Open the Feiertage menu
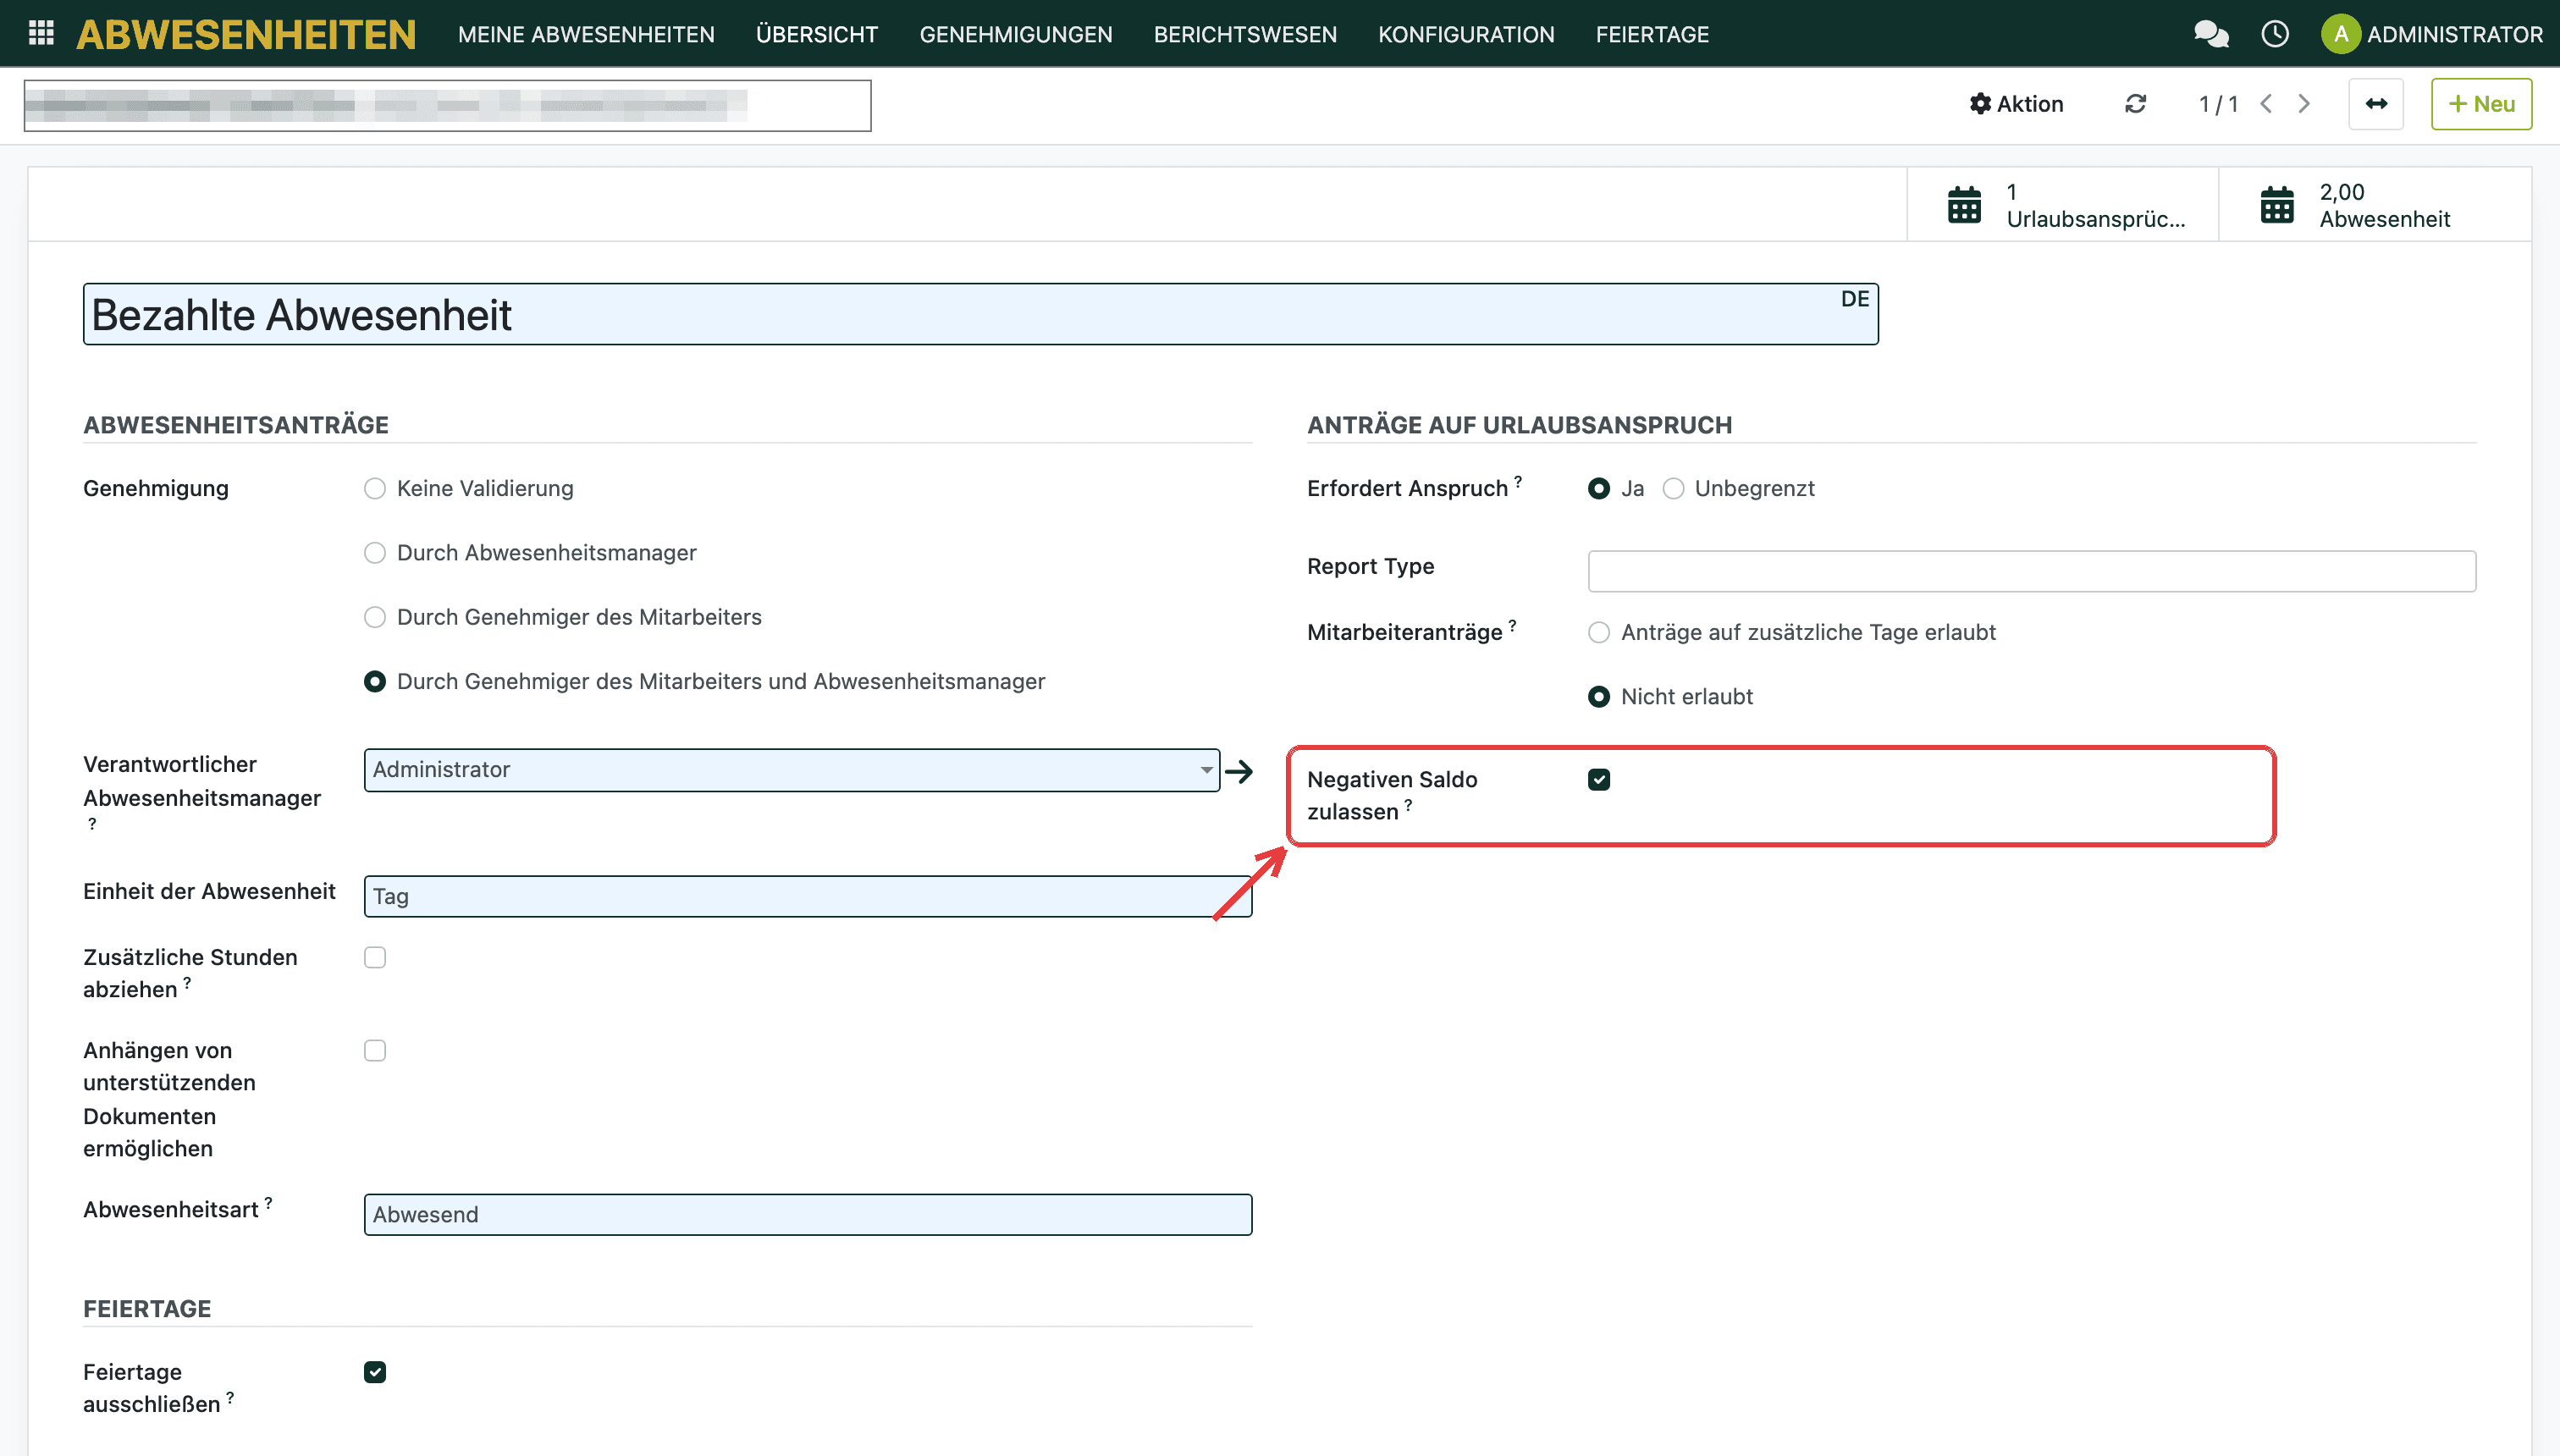Screen dimensions: 2560x1456 [x=1652, y=34]
